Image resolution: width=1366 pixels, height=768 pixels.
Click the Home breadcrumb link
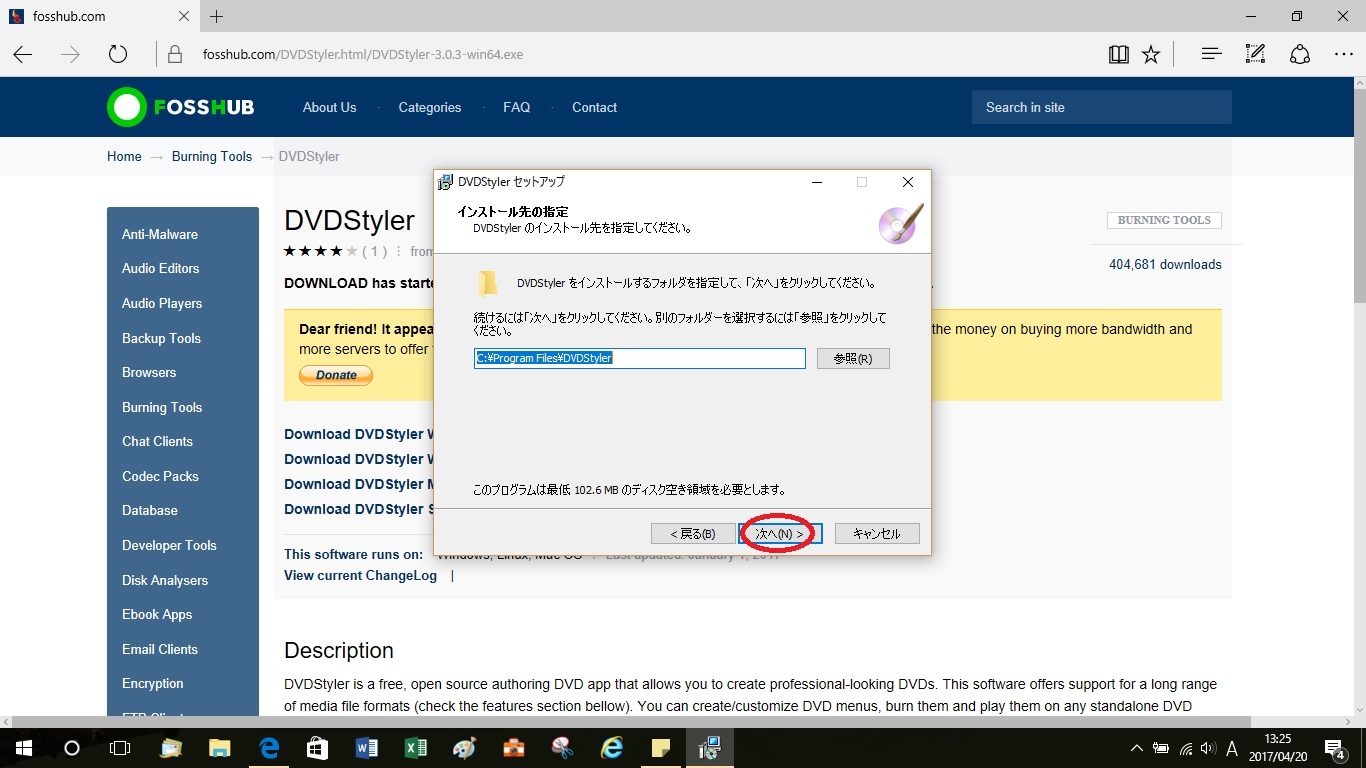(124, 156)
